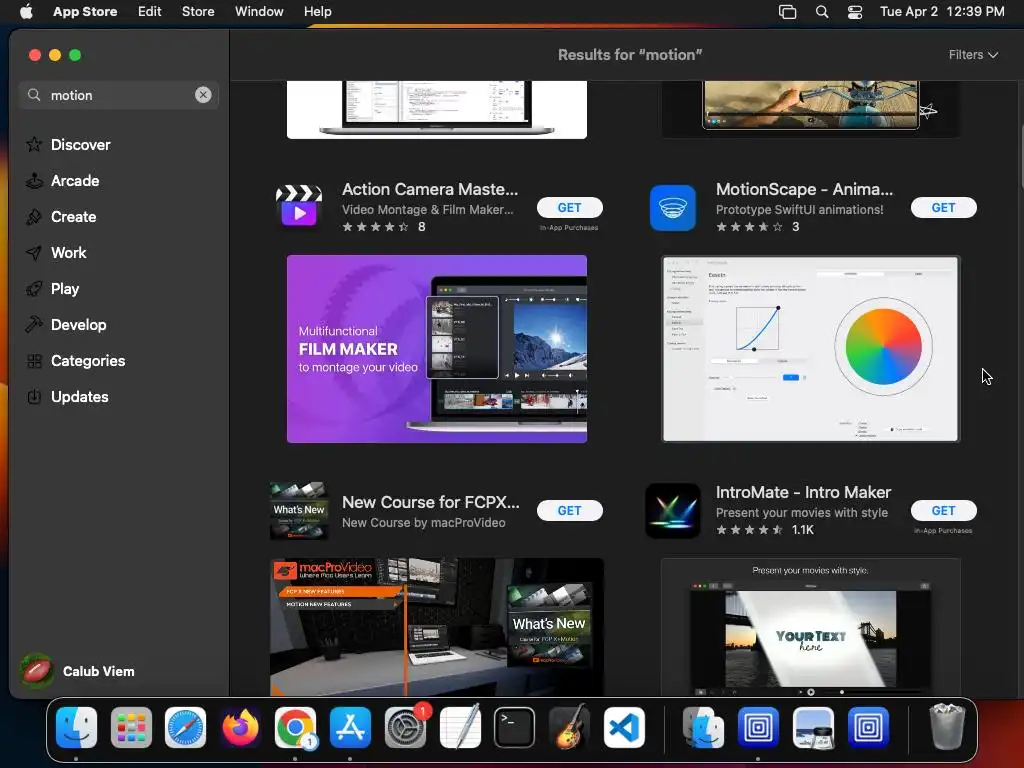The width and height of the screenshot is (1024, 768).
Task: Open Preview from the Dock
Action: point(813,727)
